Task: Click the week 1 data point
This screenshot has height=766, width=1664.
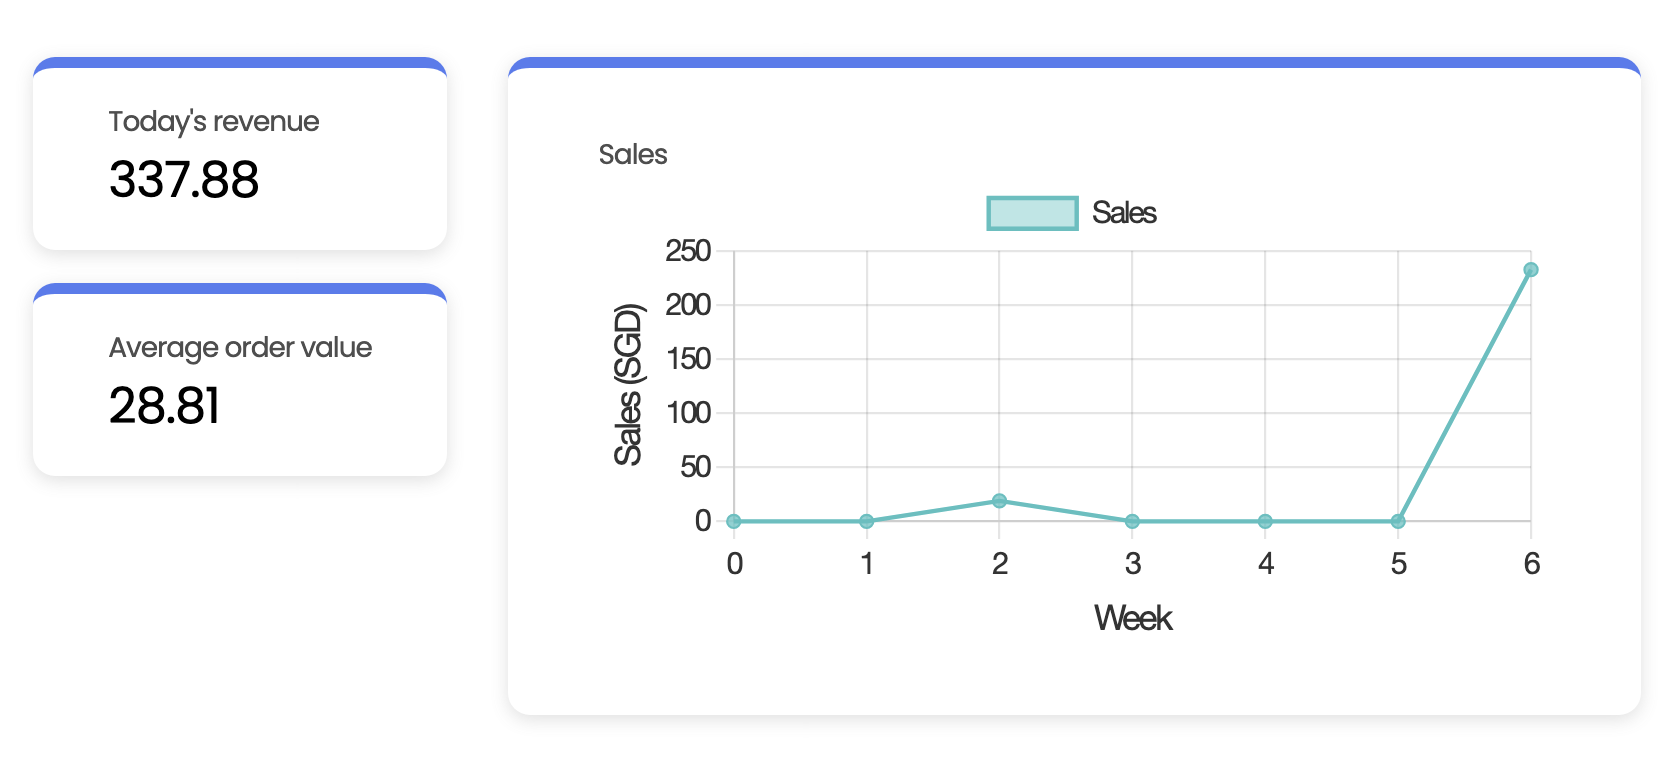Action: tap(867, 521)
